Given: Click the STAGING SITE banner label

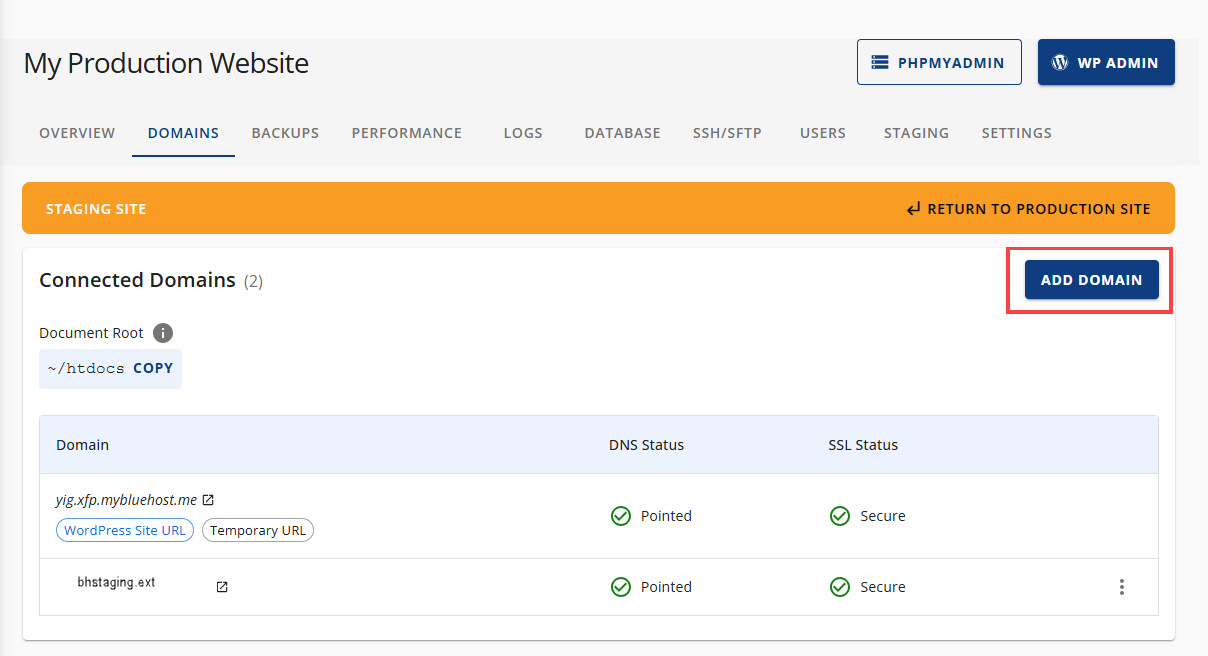Looking at the screenshot, I should click(x=96, y=209).
